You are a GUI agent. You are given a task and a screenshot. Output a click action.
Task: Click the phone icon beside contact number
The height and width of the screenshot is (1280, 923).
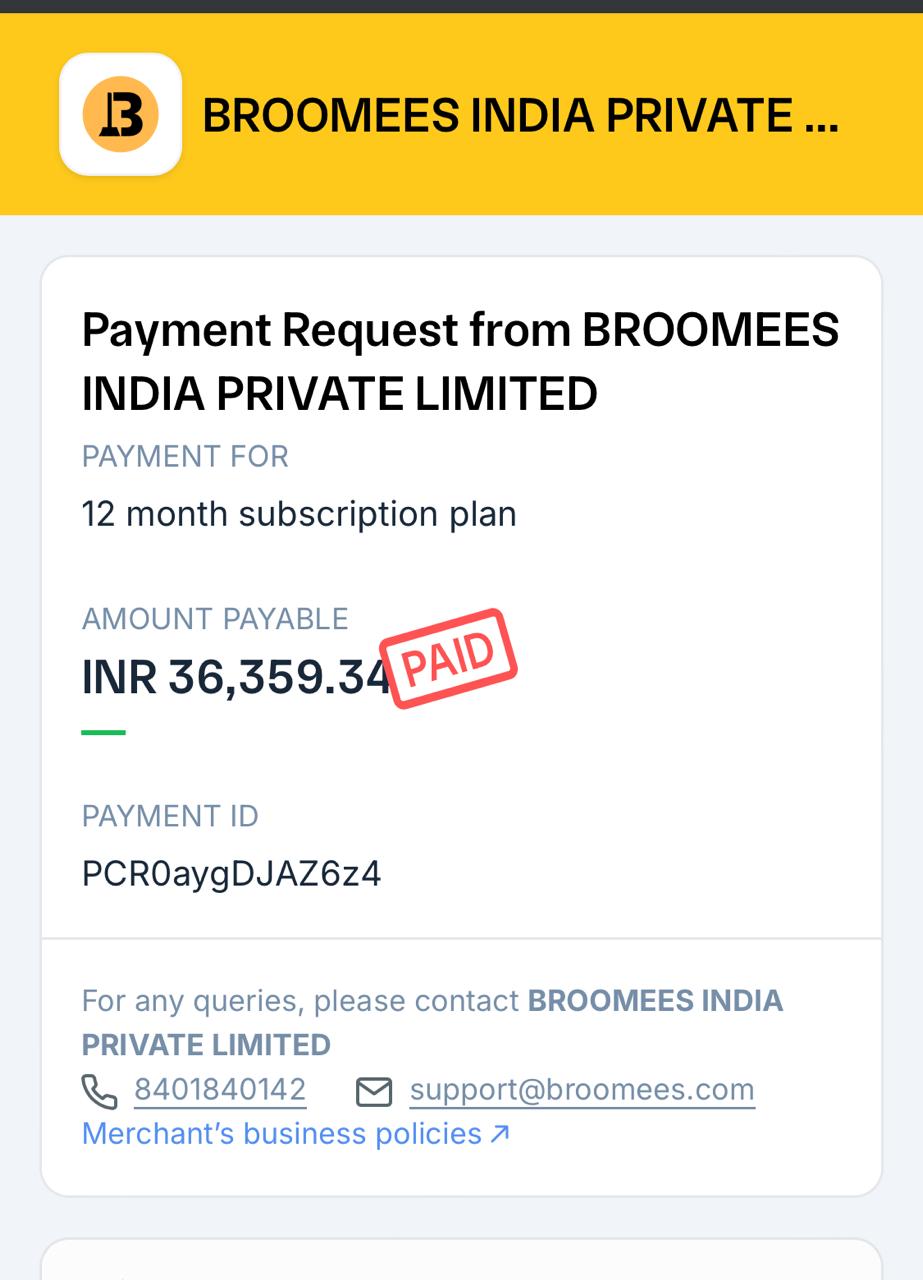coord(99,1091)
